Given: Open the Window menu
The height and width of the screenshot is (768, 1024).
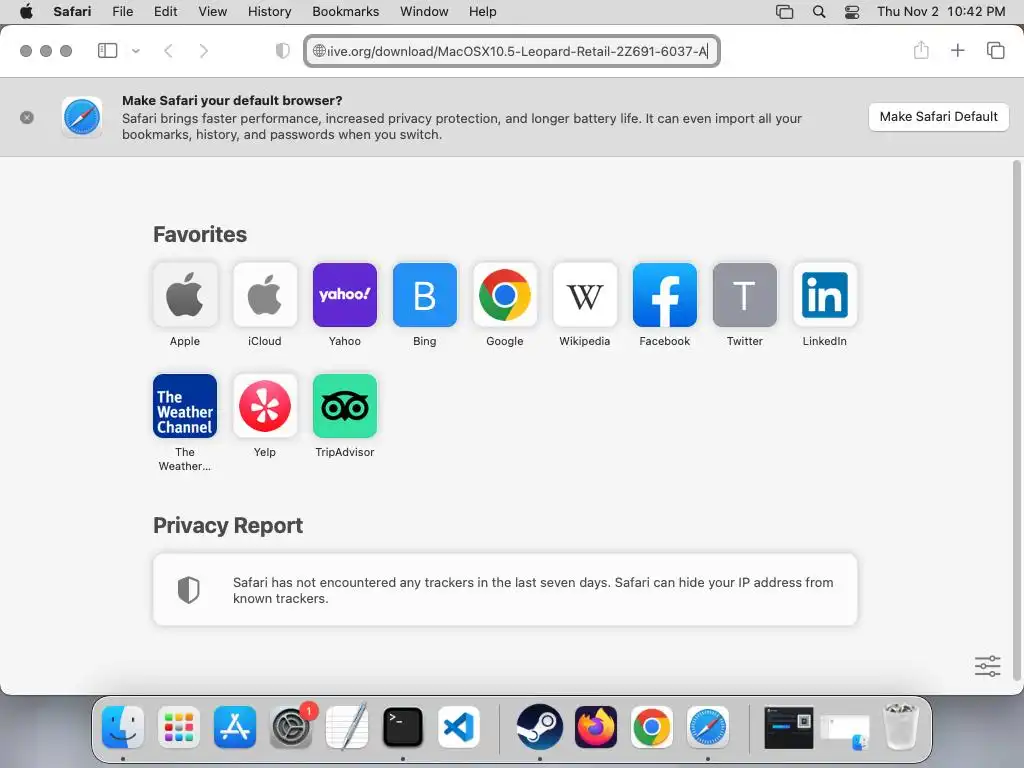Looking at the screenshot, I should (424, 12).
